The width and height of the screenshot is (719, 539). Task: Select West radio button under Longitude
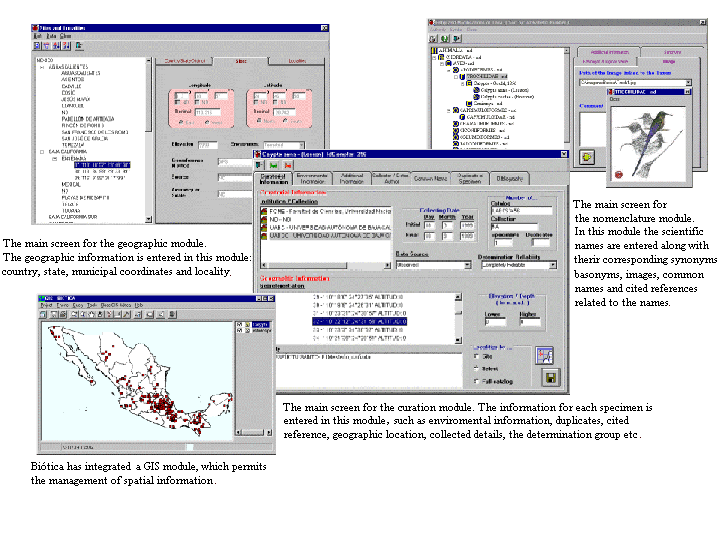[x=207, y=122]
